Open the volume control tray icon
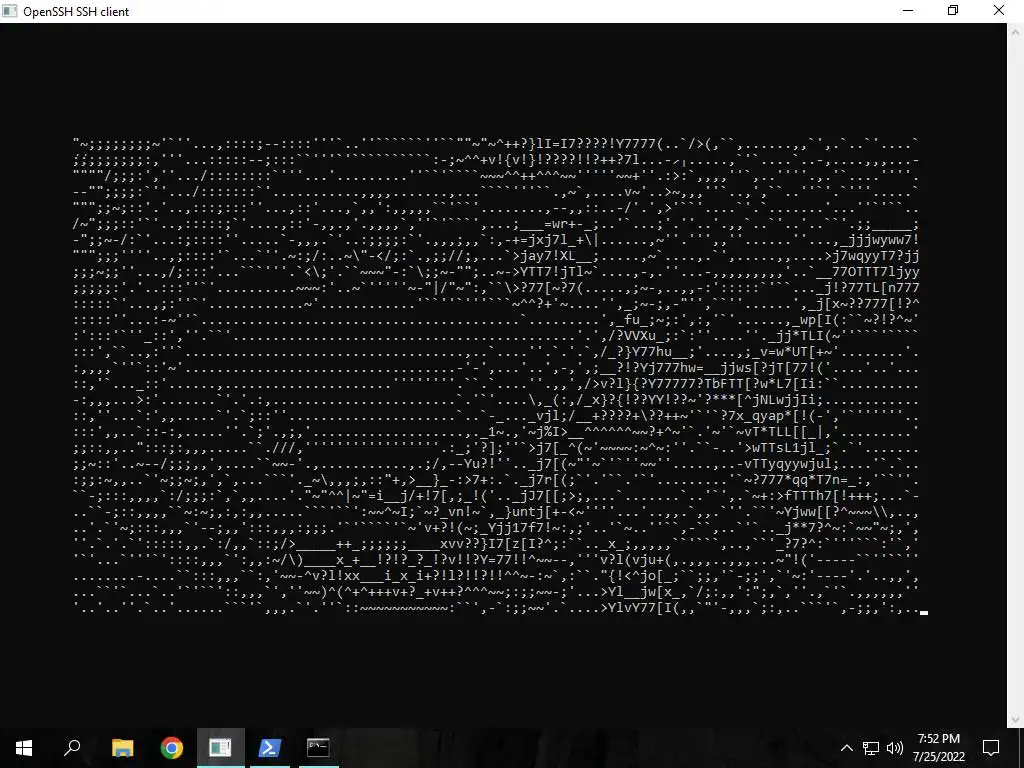 [895, 748]
